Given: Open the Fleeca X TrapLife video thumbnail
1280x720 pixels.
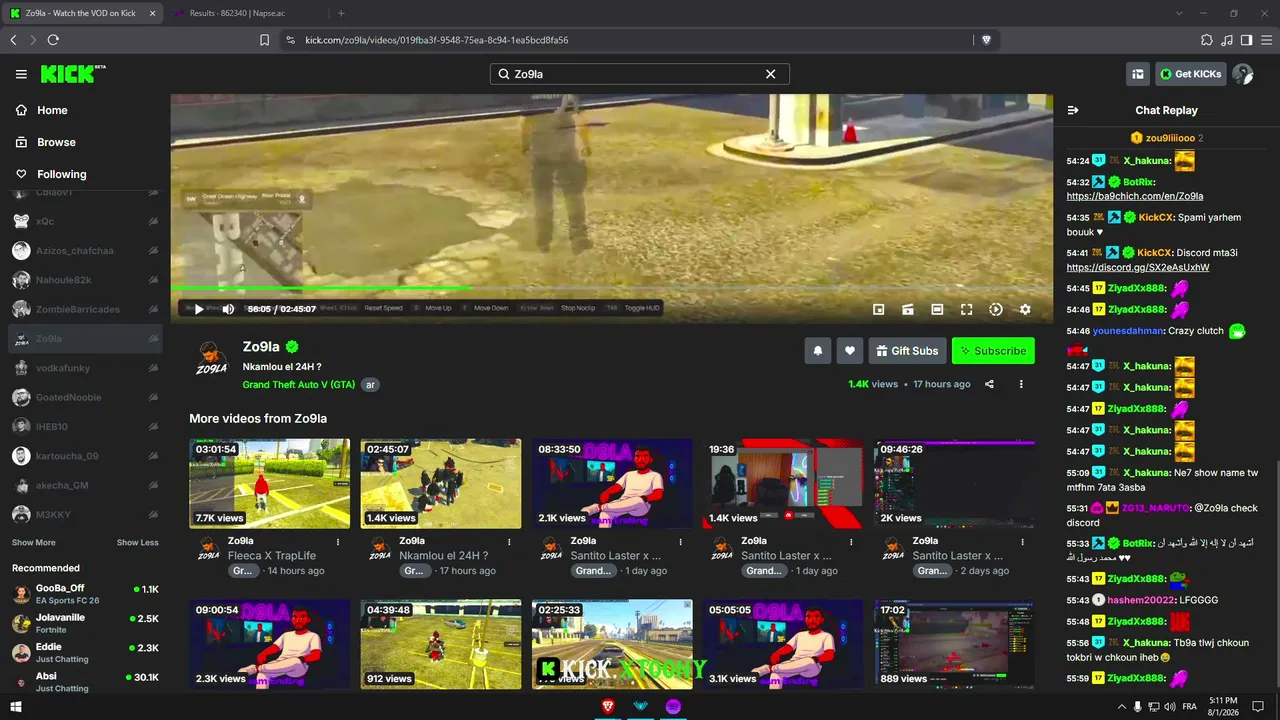Looking at the screenshot, I should [270, 483].
